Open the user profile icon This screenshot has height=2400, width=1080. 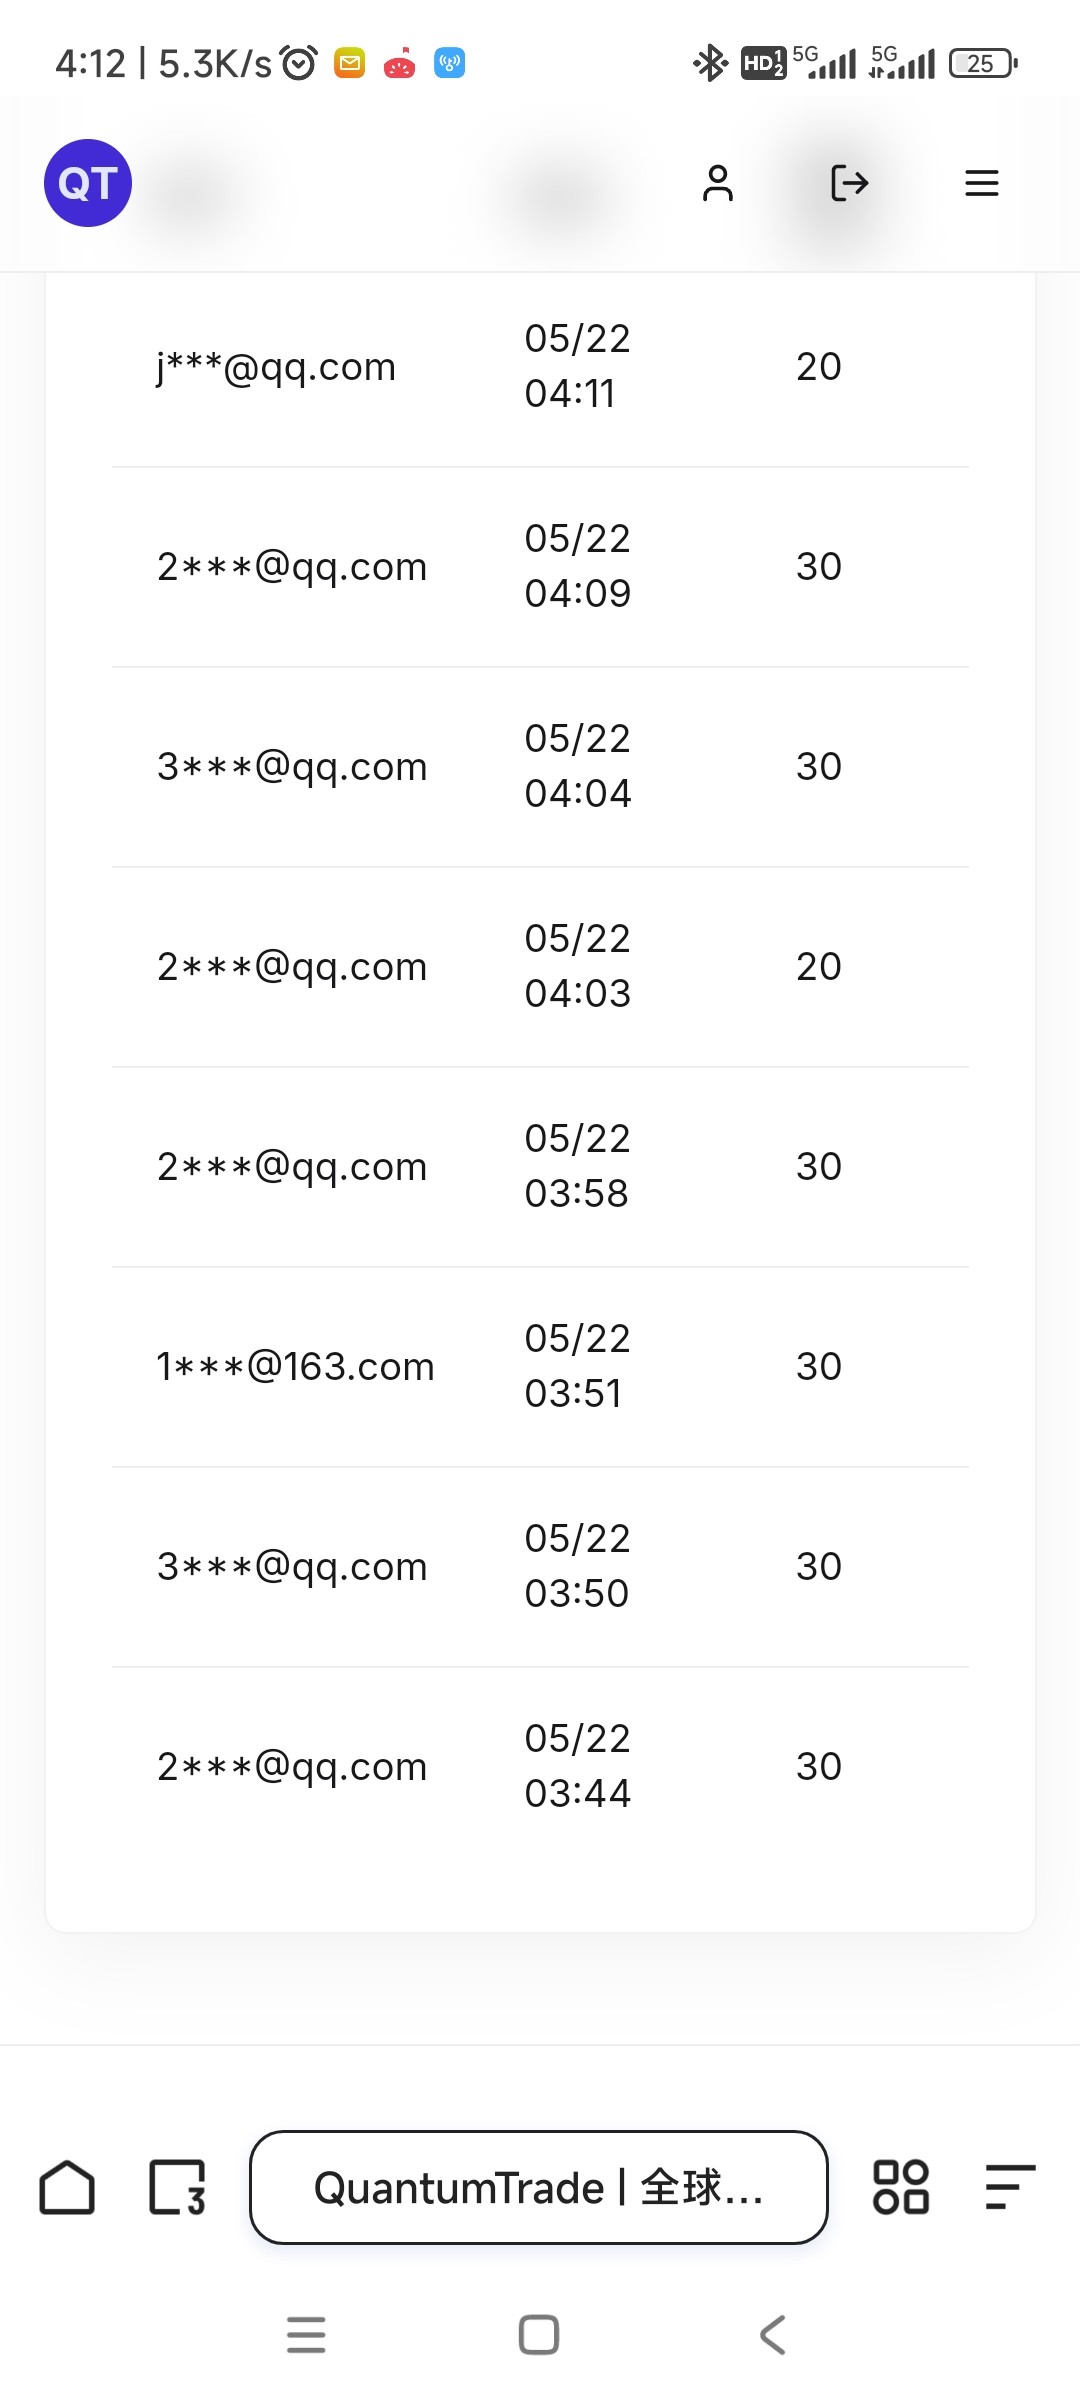coord(718,183)
